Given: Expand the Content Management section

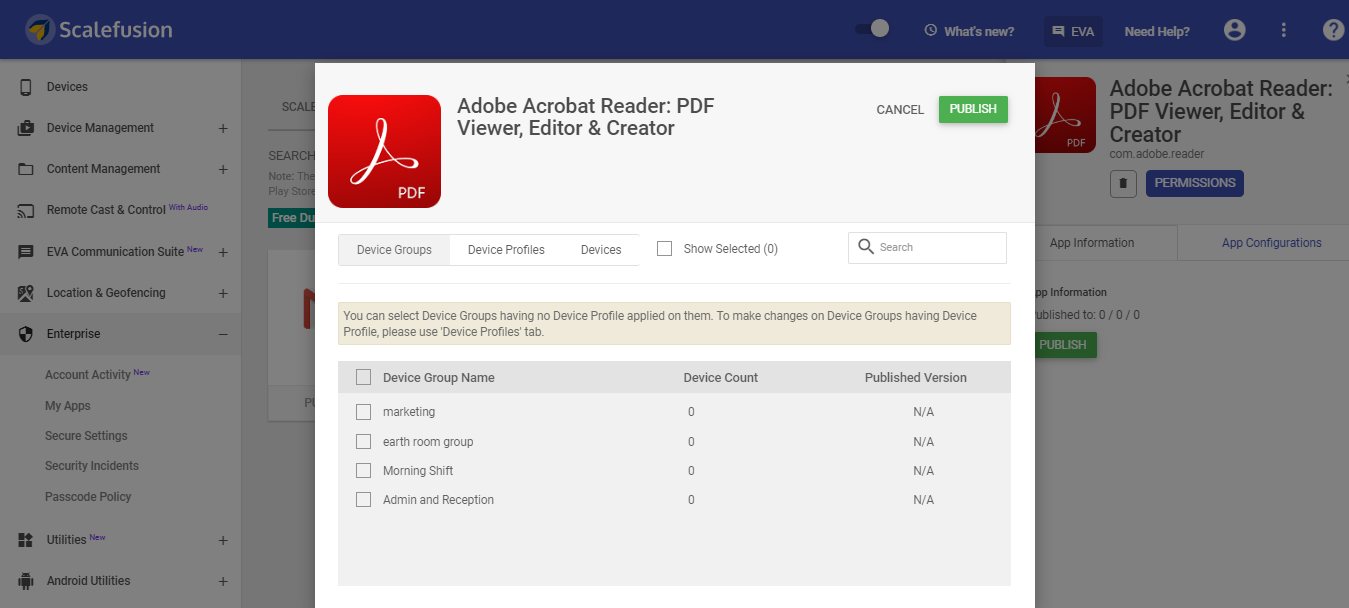Looking at the screenshot, I should 223,169.
